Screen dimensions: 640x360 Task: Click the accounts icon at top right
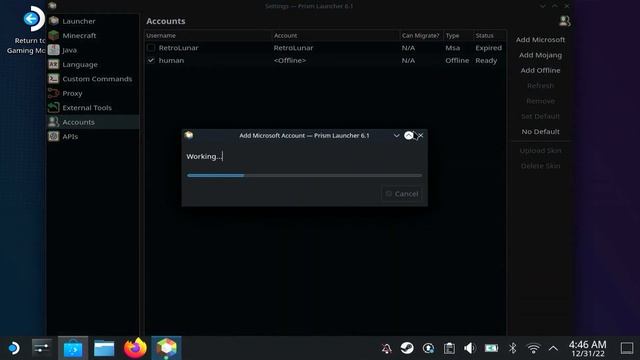[x=564, y=21]
